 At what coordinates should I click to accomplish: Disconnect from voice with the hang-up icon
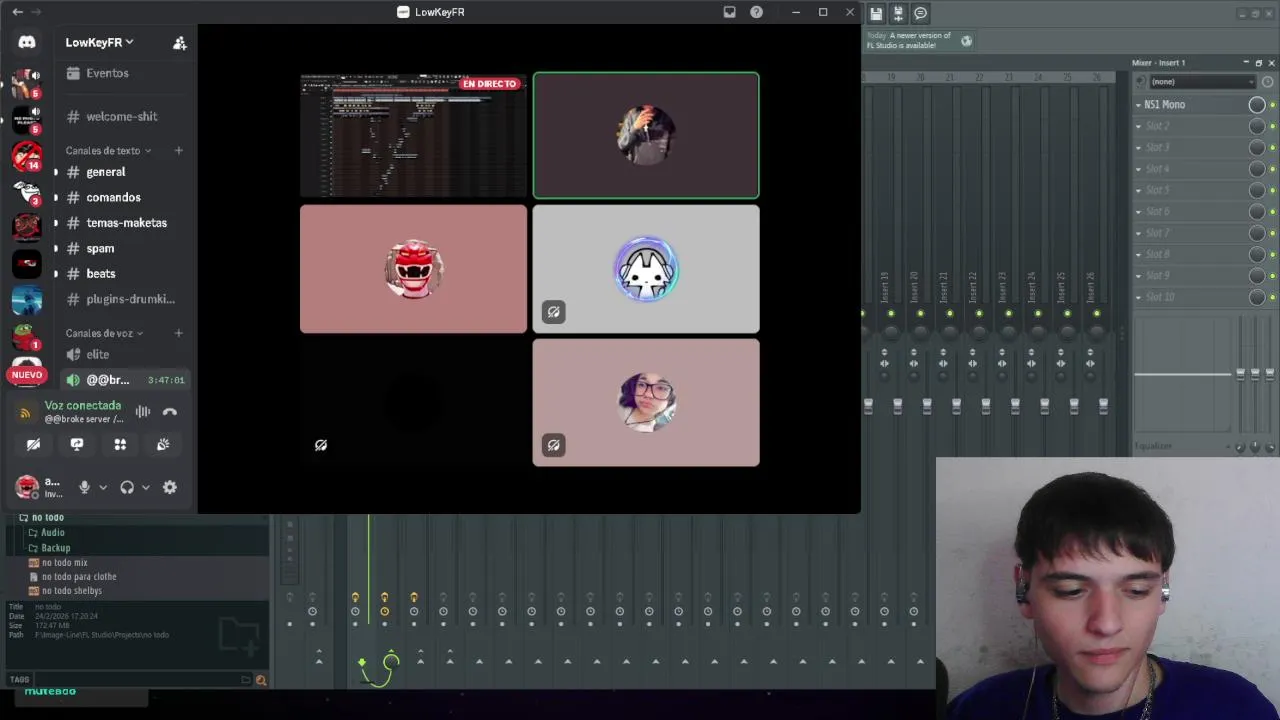click(170, 412)
